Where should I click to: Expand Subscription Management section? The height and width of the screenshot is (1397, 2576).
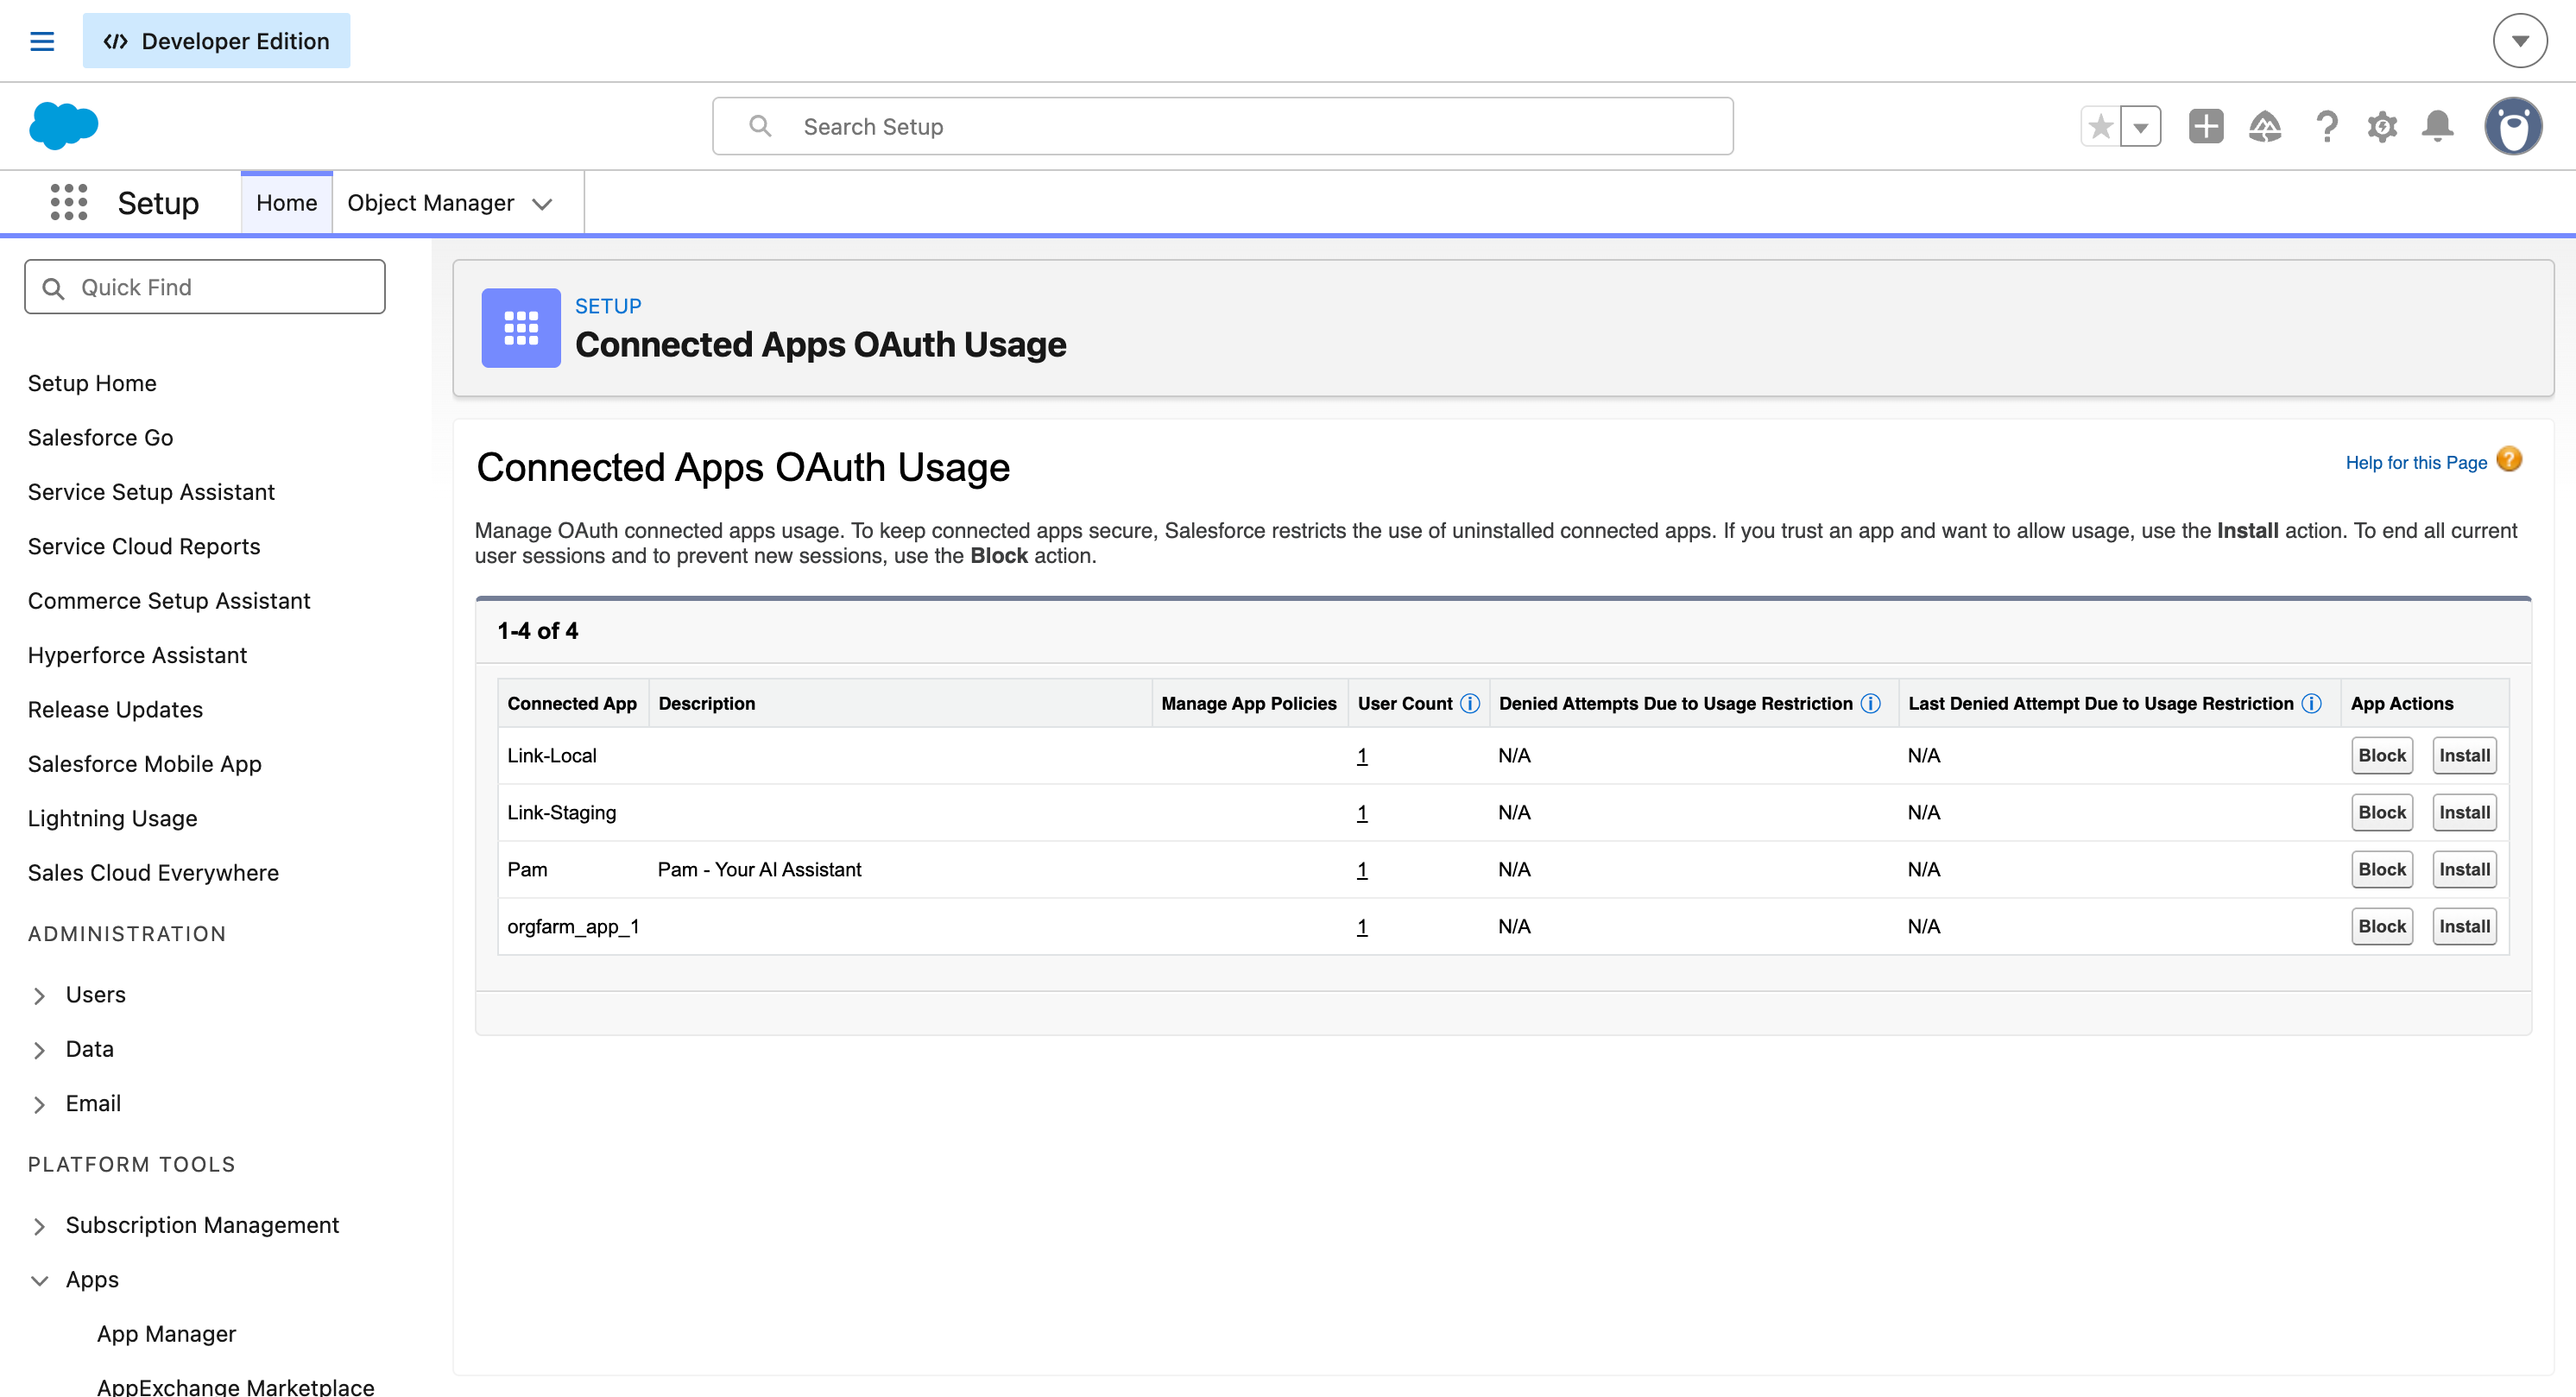coord(39,1227)
